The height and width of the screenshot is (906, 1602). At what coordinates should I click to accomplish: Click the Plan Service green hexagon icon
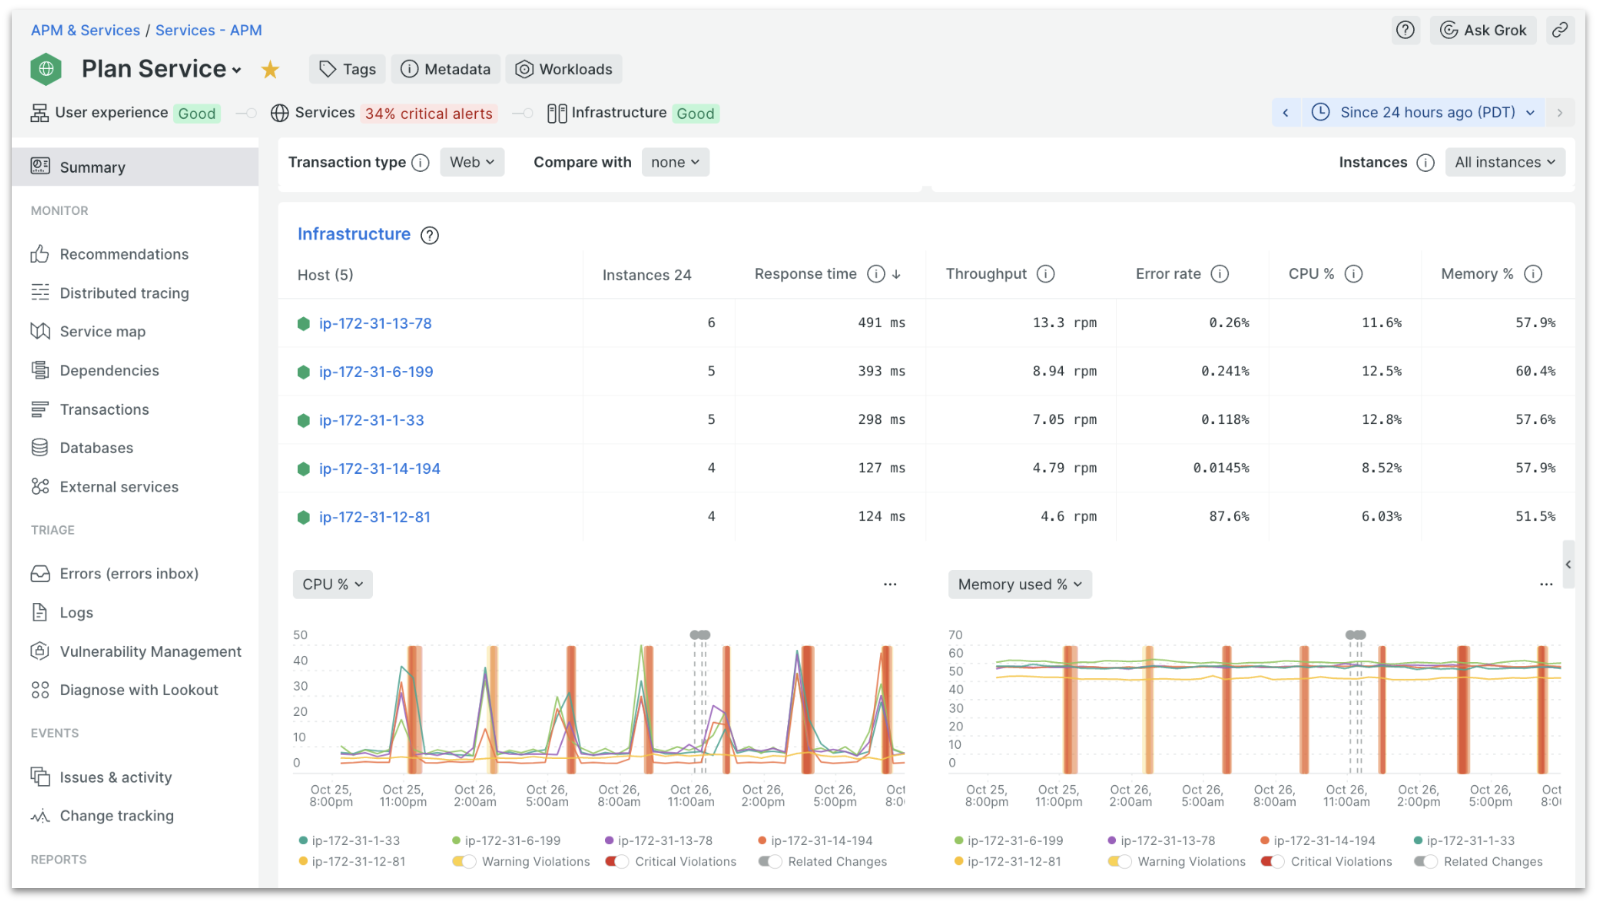[x=46, y=69]
